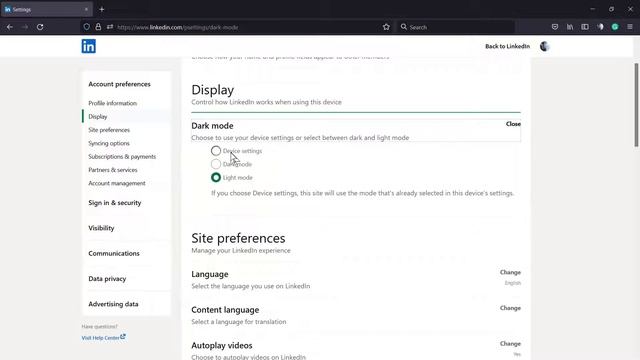Viewport: 640px width, 360px height.
Task: Open Display in sidebar
Action: point(98,117)
